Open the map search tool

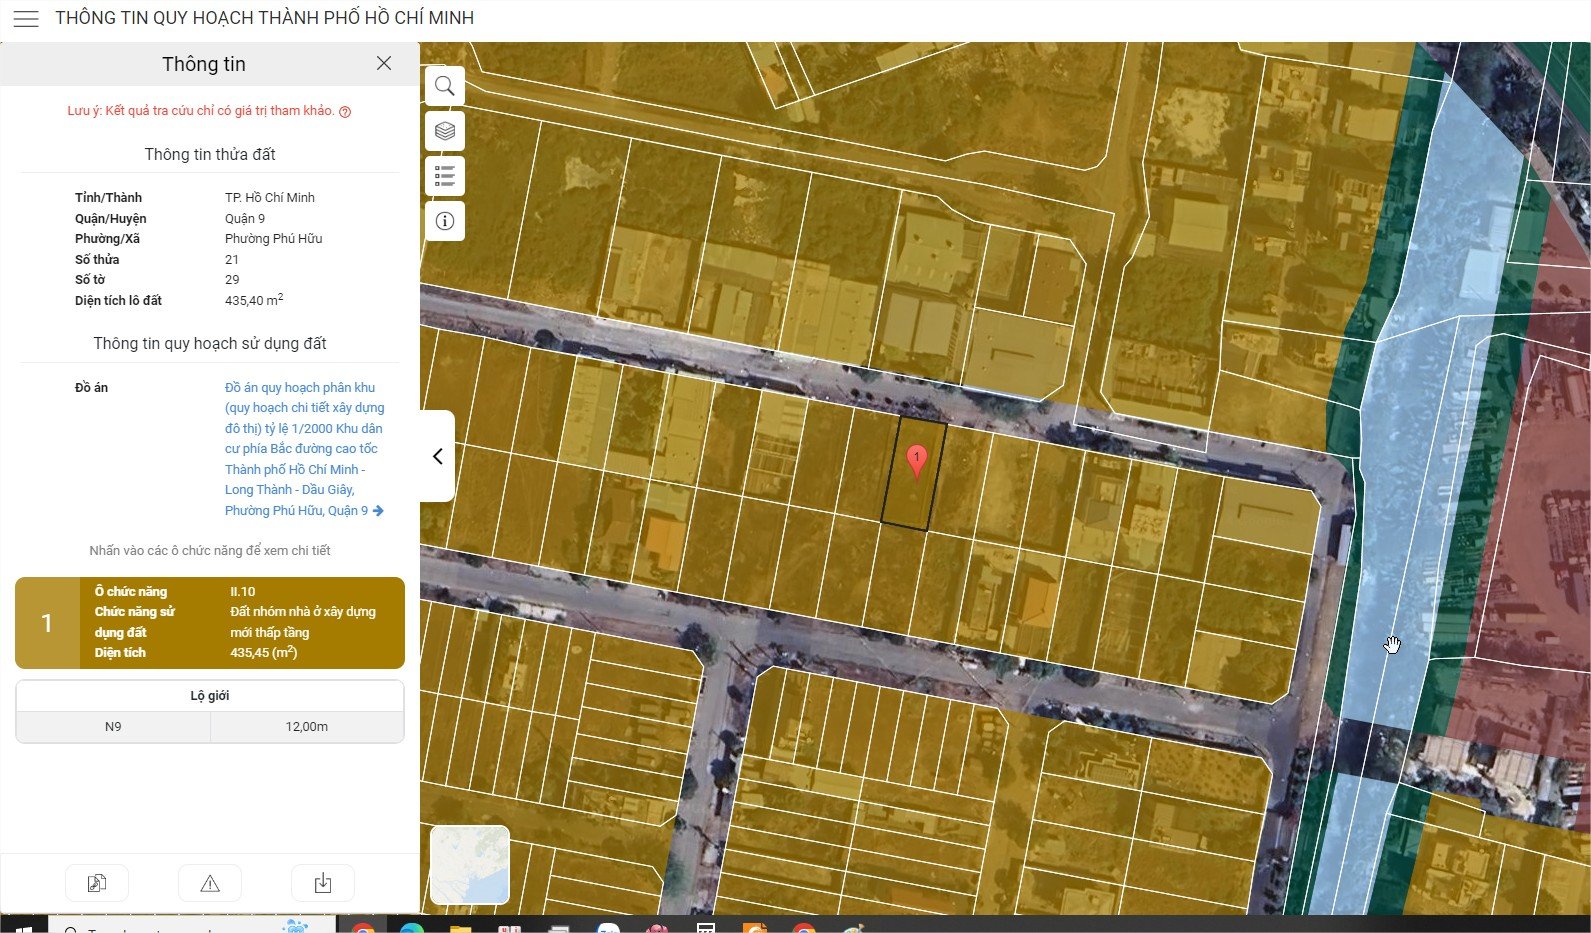pos(445,86)
